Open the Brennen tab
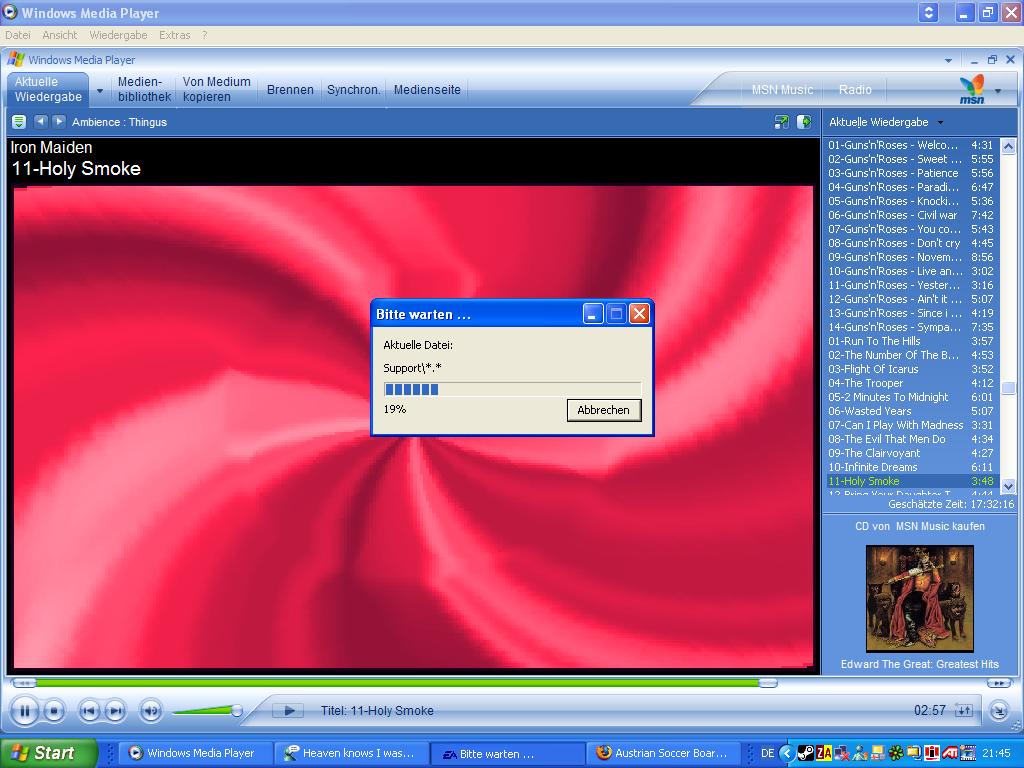1024x768 pixels. pos(290,90)
